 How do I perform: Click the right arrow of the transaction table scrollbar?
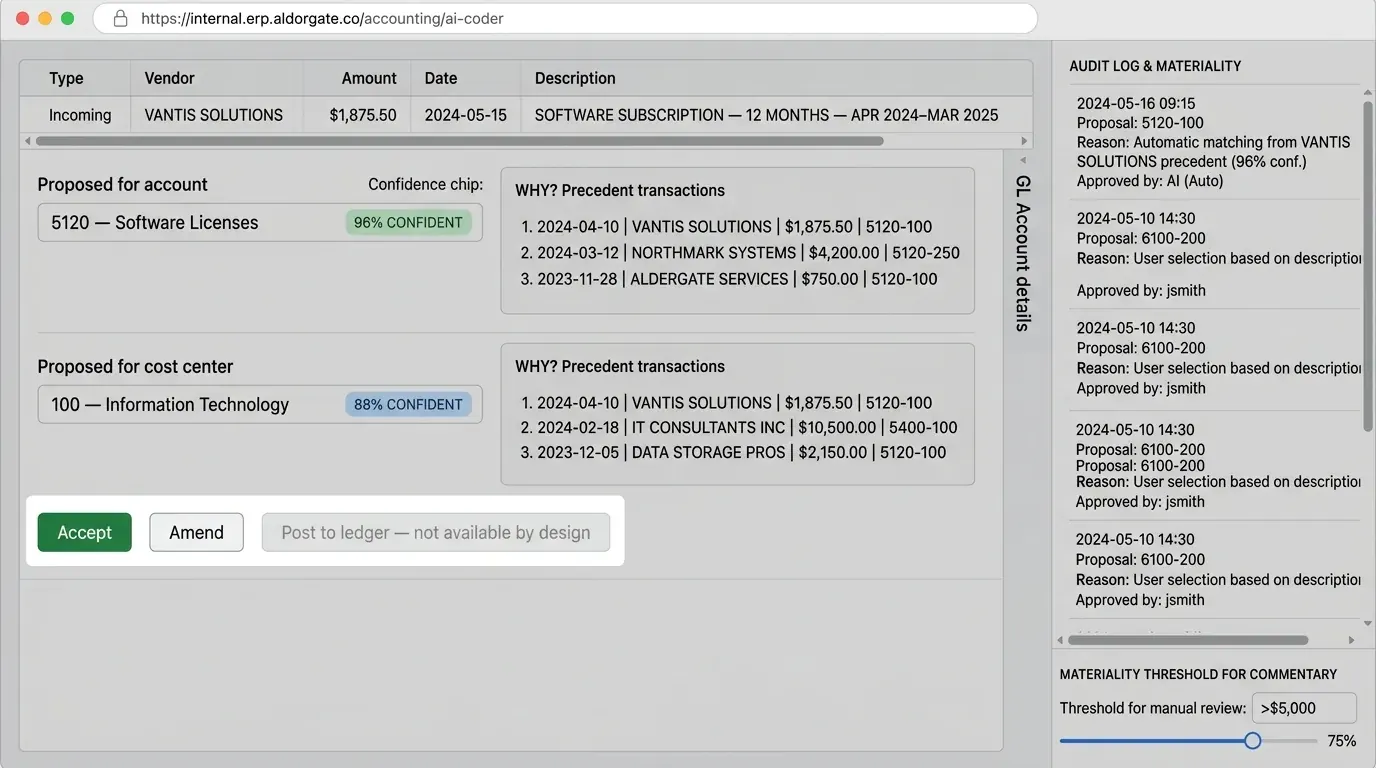(x=1024, y=141)
